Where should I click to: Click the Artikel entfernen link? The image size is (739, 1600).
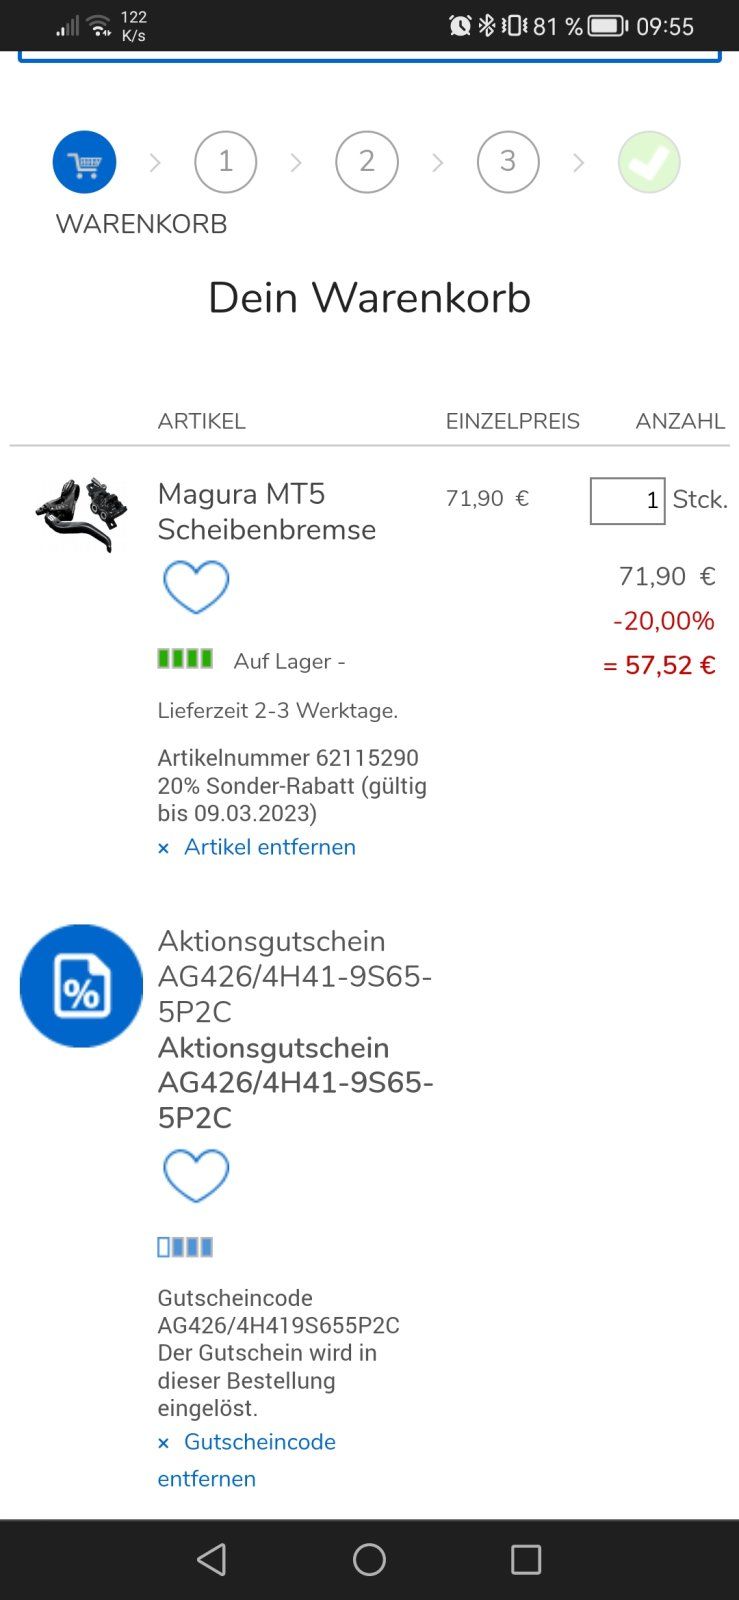point(269,847)
